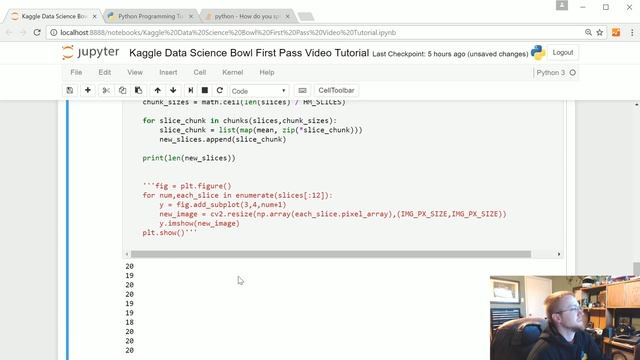Click the code cell horizontal scrollbar
The width and height of the screenshot is (640, 360).
click(x=331, y=254)
